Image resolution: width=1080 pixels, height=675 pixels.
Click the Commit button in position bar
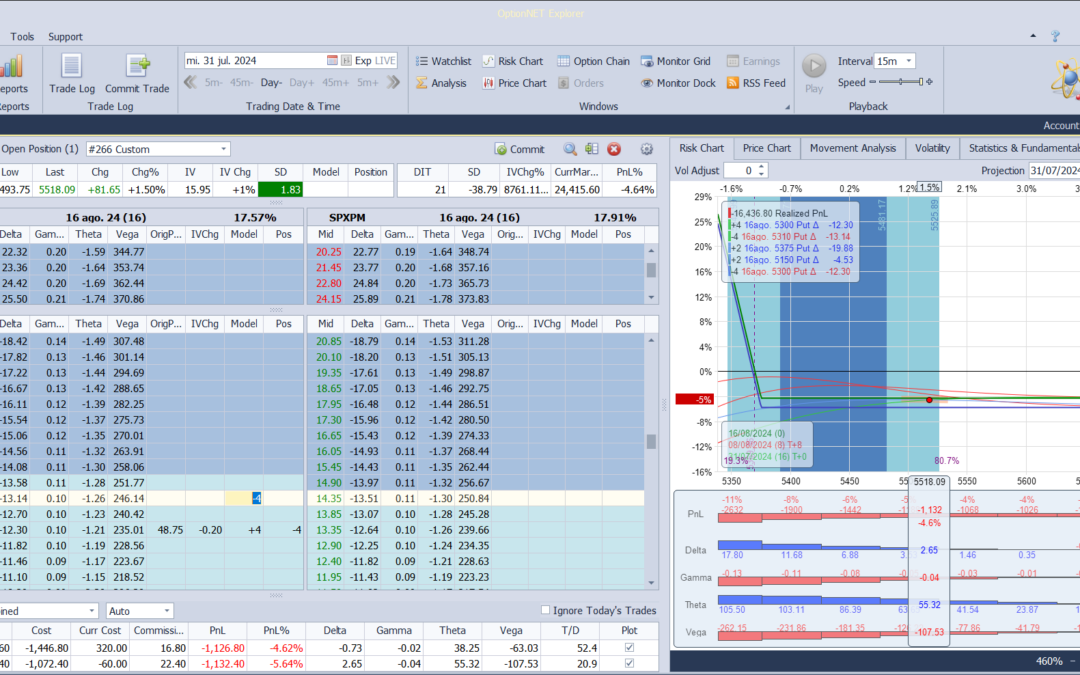click(520, 149)
